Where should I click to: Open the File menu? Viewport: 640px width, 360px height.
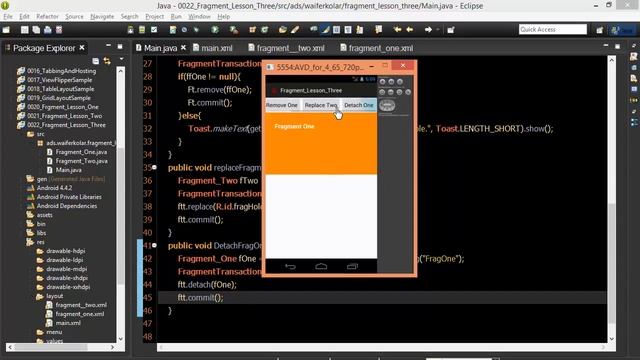[x=8, y=16]
